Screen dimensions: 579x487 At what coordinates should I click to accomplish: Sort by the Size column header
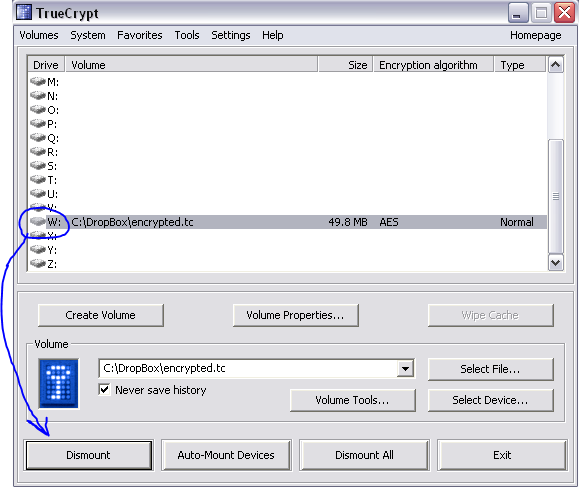(345, 65)
